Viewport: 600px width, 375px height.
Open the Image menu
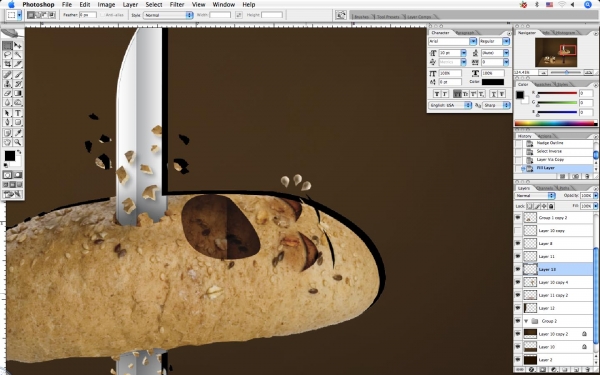106,5
